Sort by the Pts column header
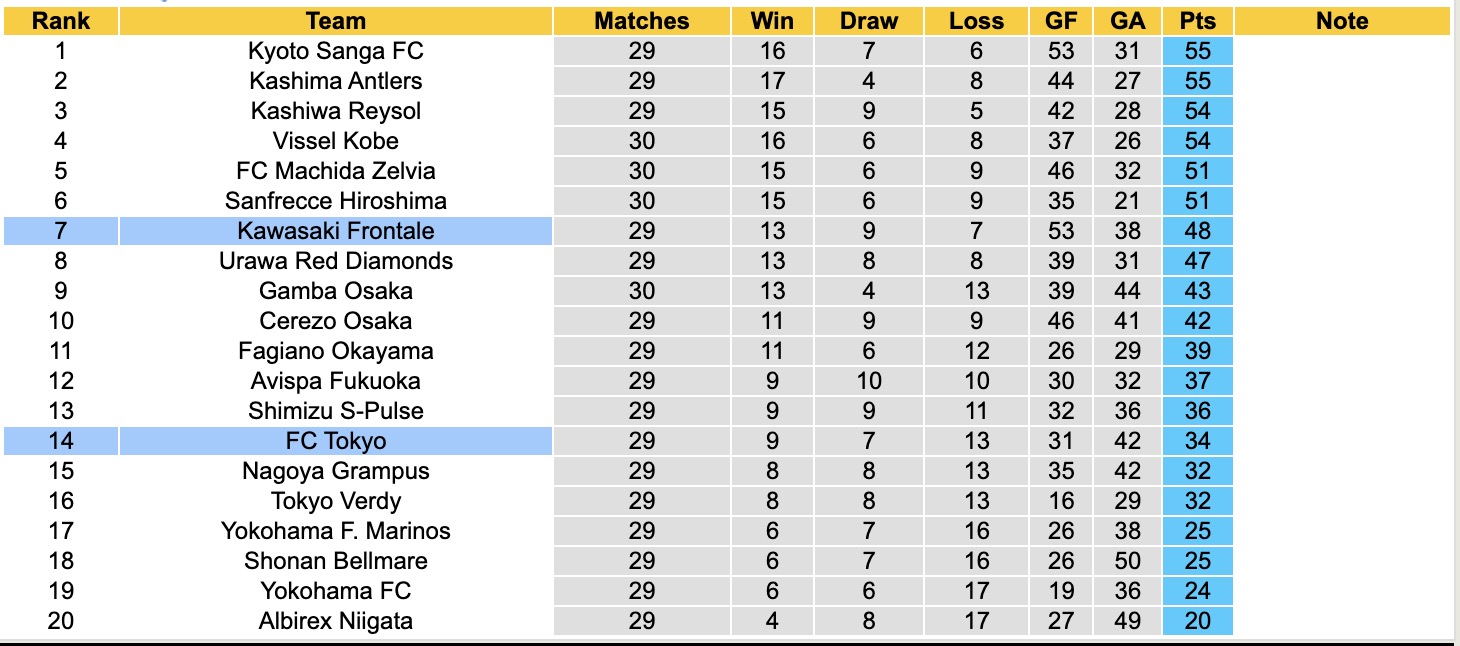 click(1197, 21)
